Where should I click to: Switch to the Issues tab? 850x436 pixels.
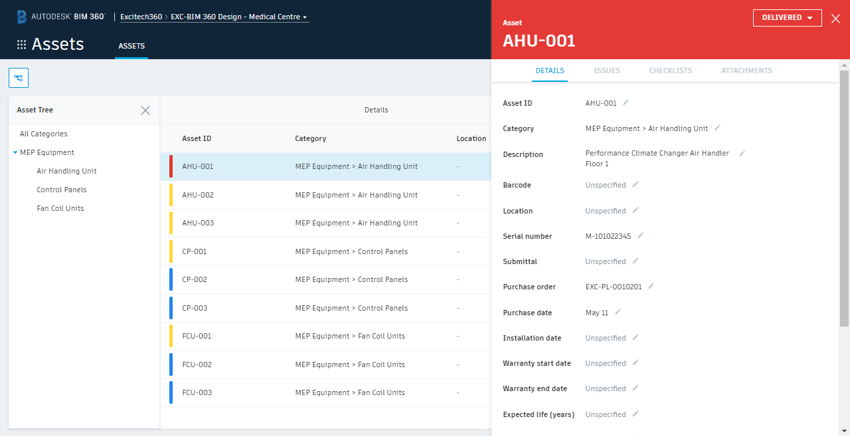(x=606, y=71)
